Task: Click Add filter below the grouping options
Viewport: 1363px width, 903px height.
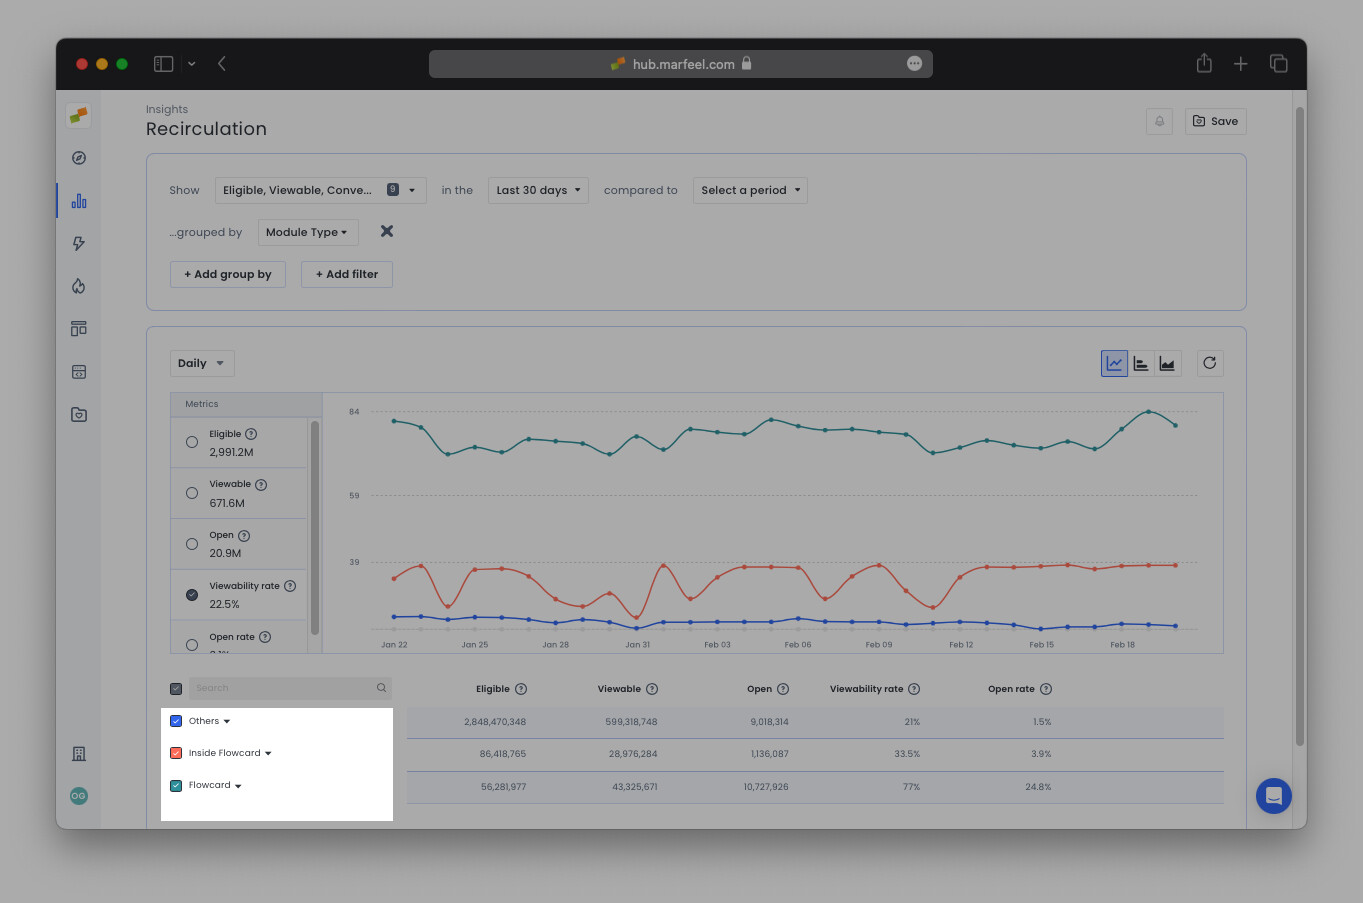Action: (346, 274)
